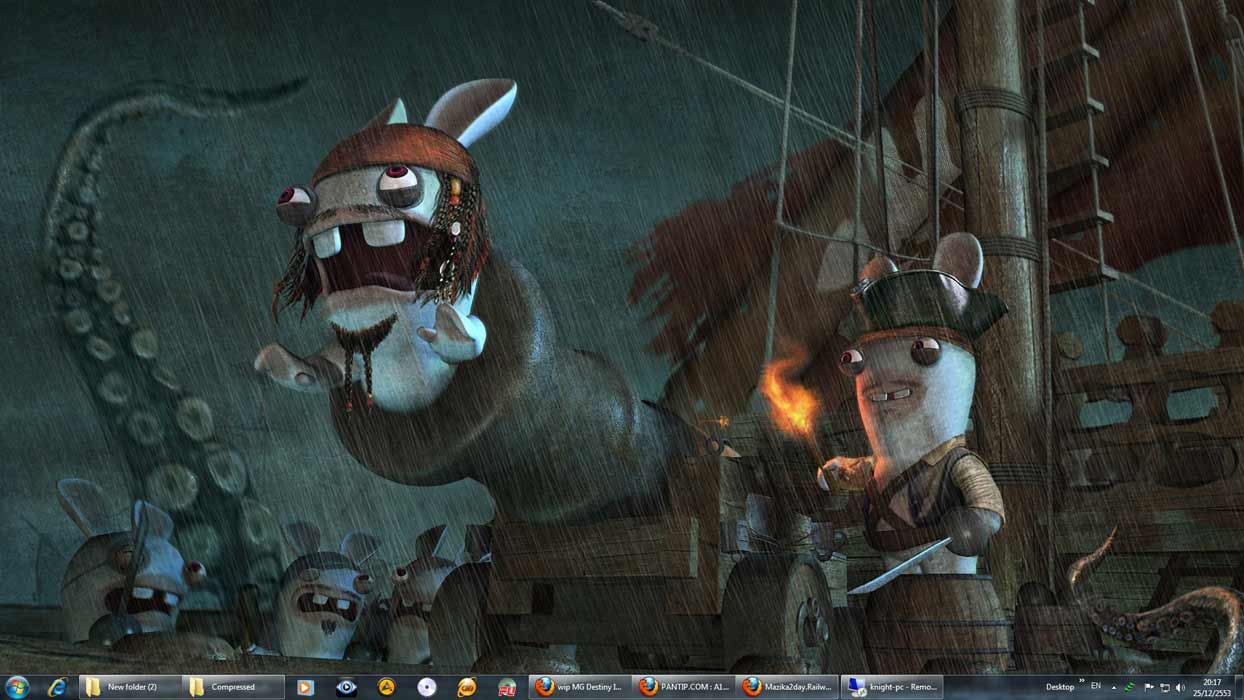Show hidden system tray icons
This screenshot has width=1244, height=700.
click(1114, 688)
